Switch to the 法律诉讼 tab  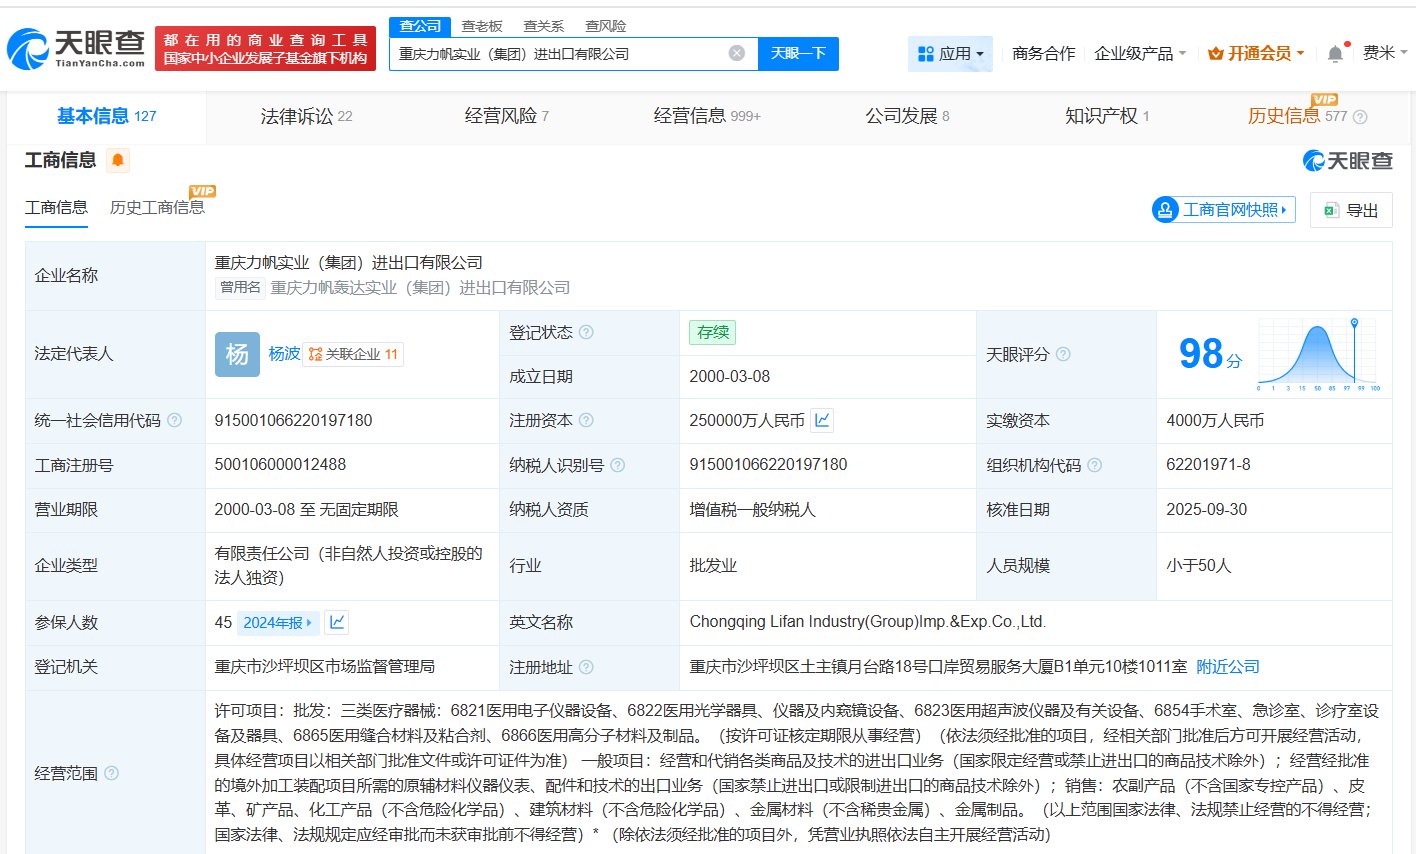click(306, 117)
